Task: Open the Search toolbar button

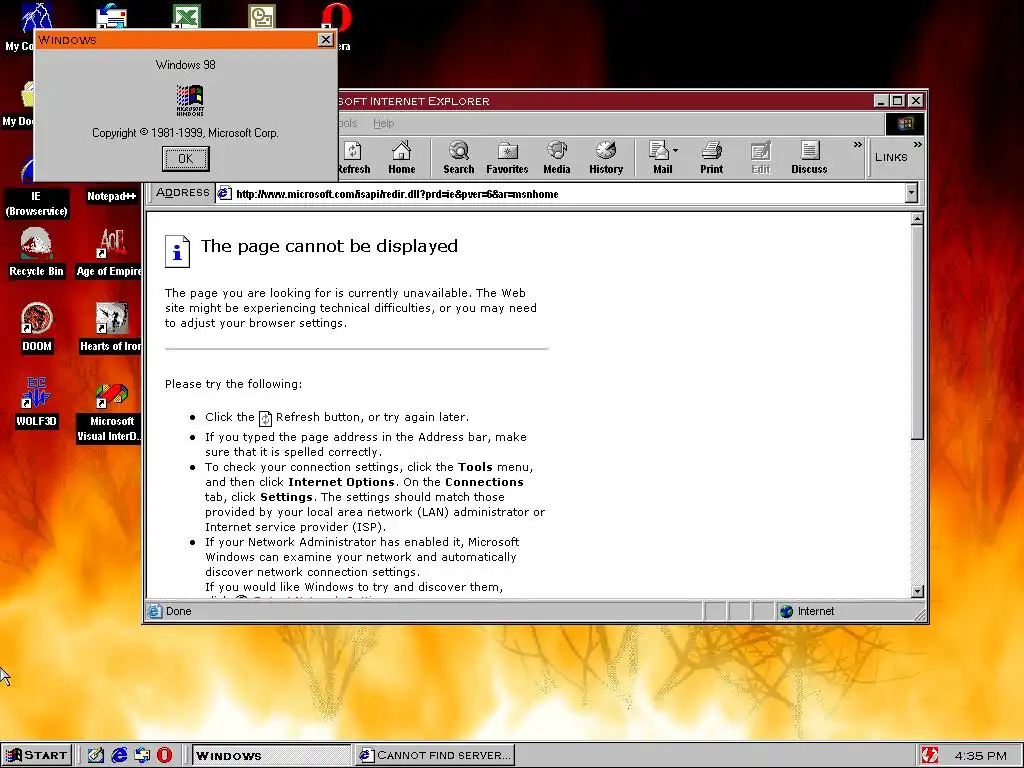Action: point(458,158)
